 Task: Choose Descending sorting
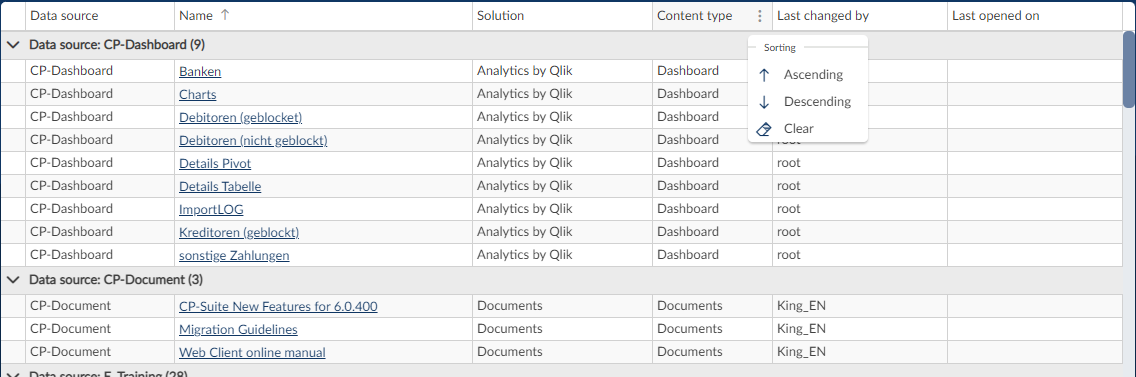click(x=808, y=102)
